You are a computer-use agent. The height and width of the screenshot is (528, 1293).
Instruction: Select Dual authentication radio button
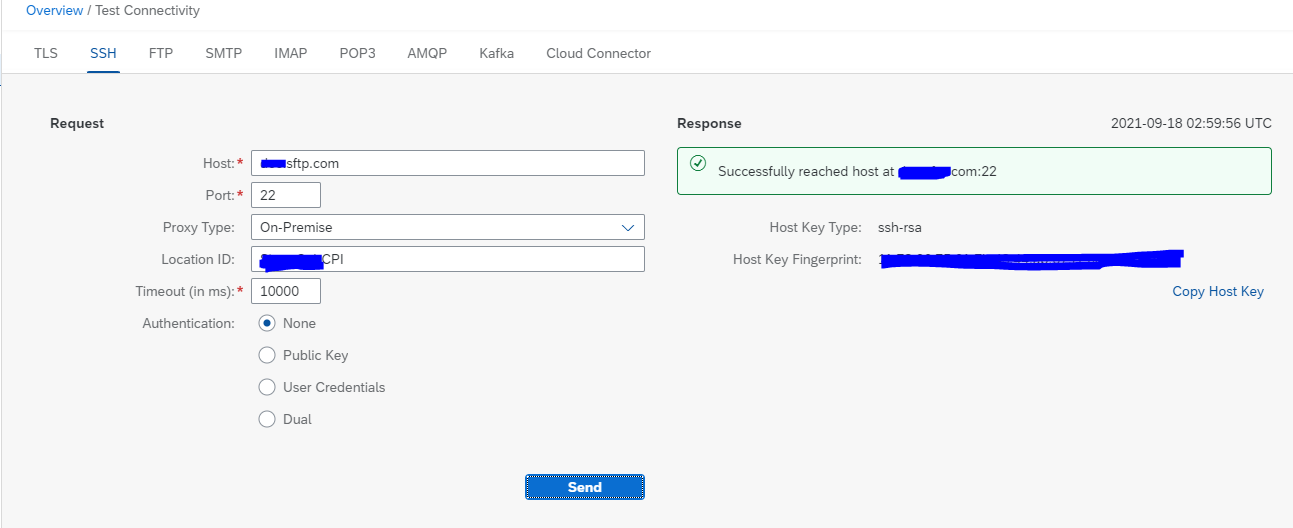267,419
